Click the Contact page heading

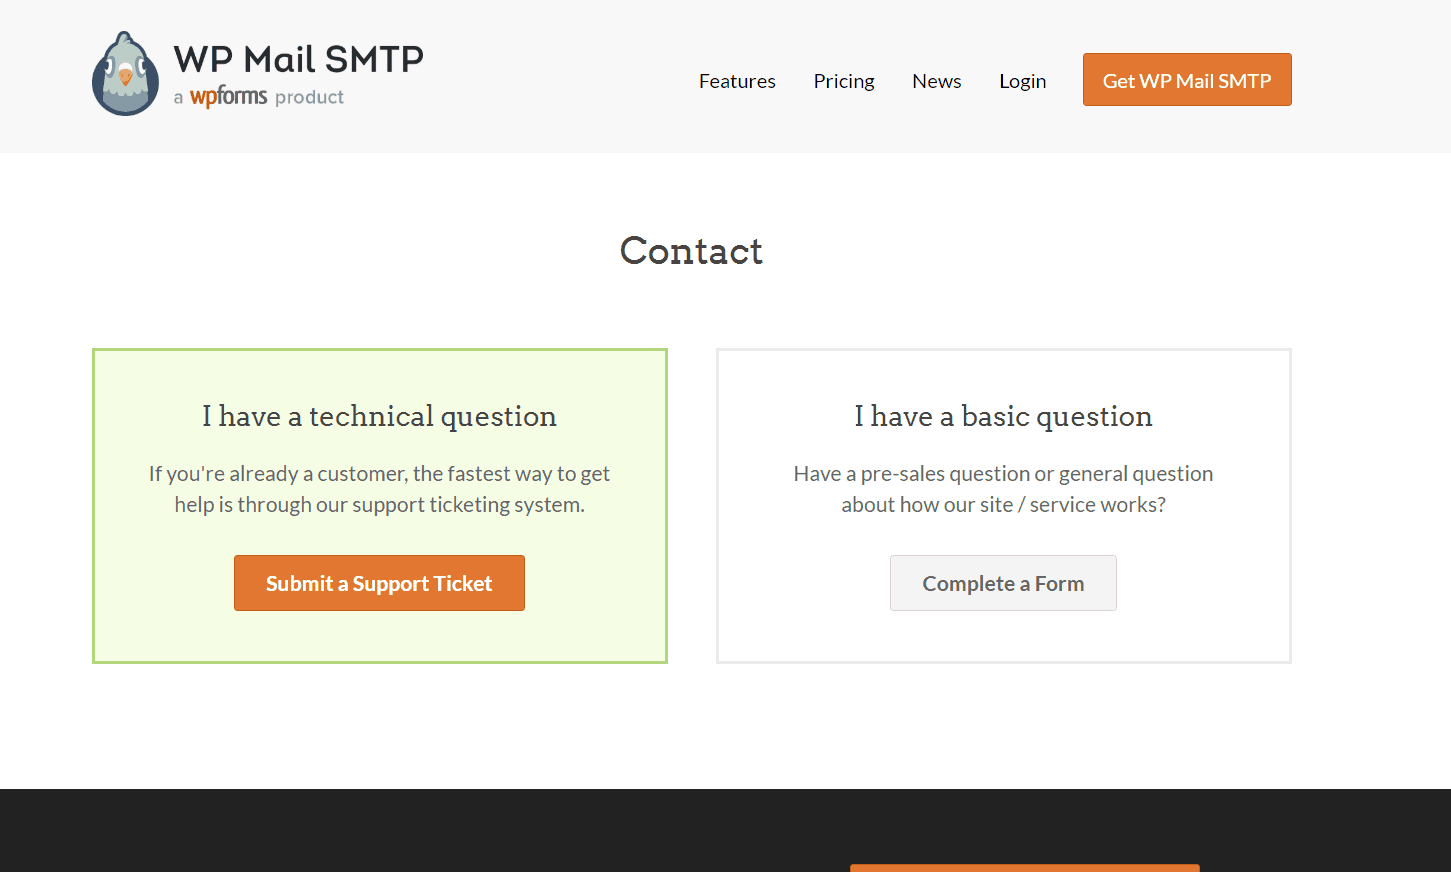(691, 251)
